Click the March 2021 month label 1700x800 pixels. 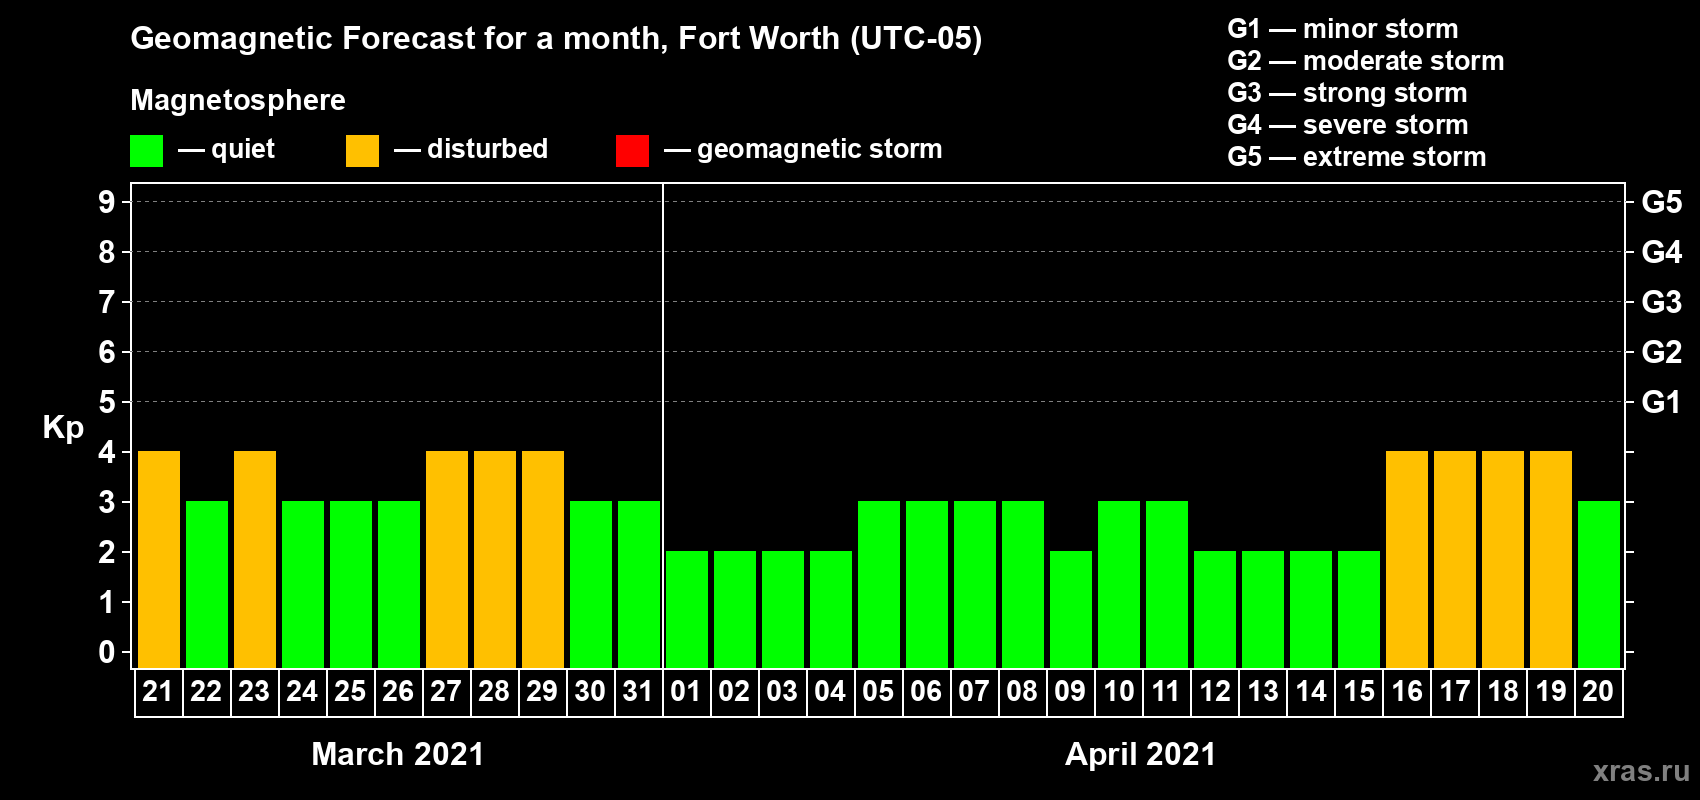(397, 754)
